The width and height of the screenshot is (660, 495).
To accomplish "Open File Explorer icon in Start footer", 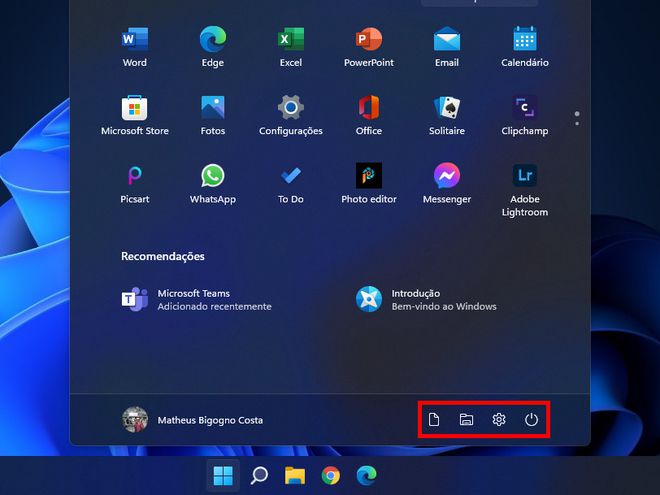I will point(466,420).
